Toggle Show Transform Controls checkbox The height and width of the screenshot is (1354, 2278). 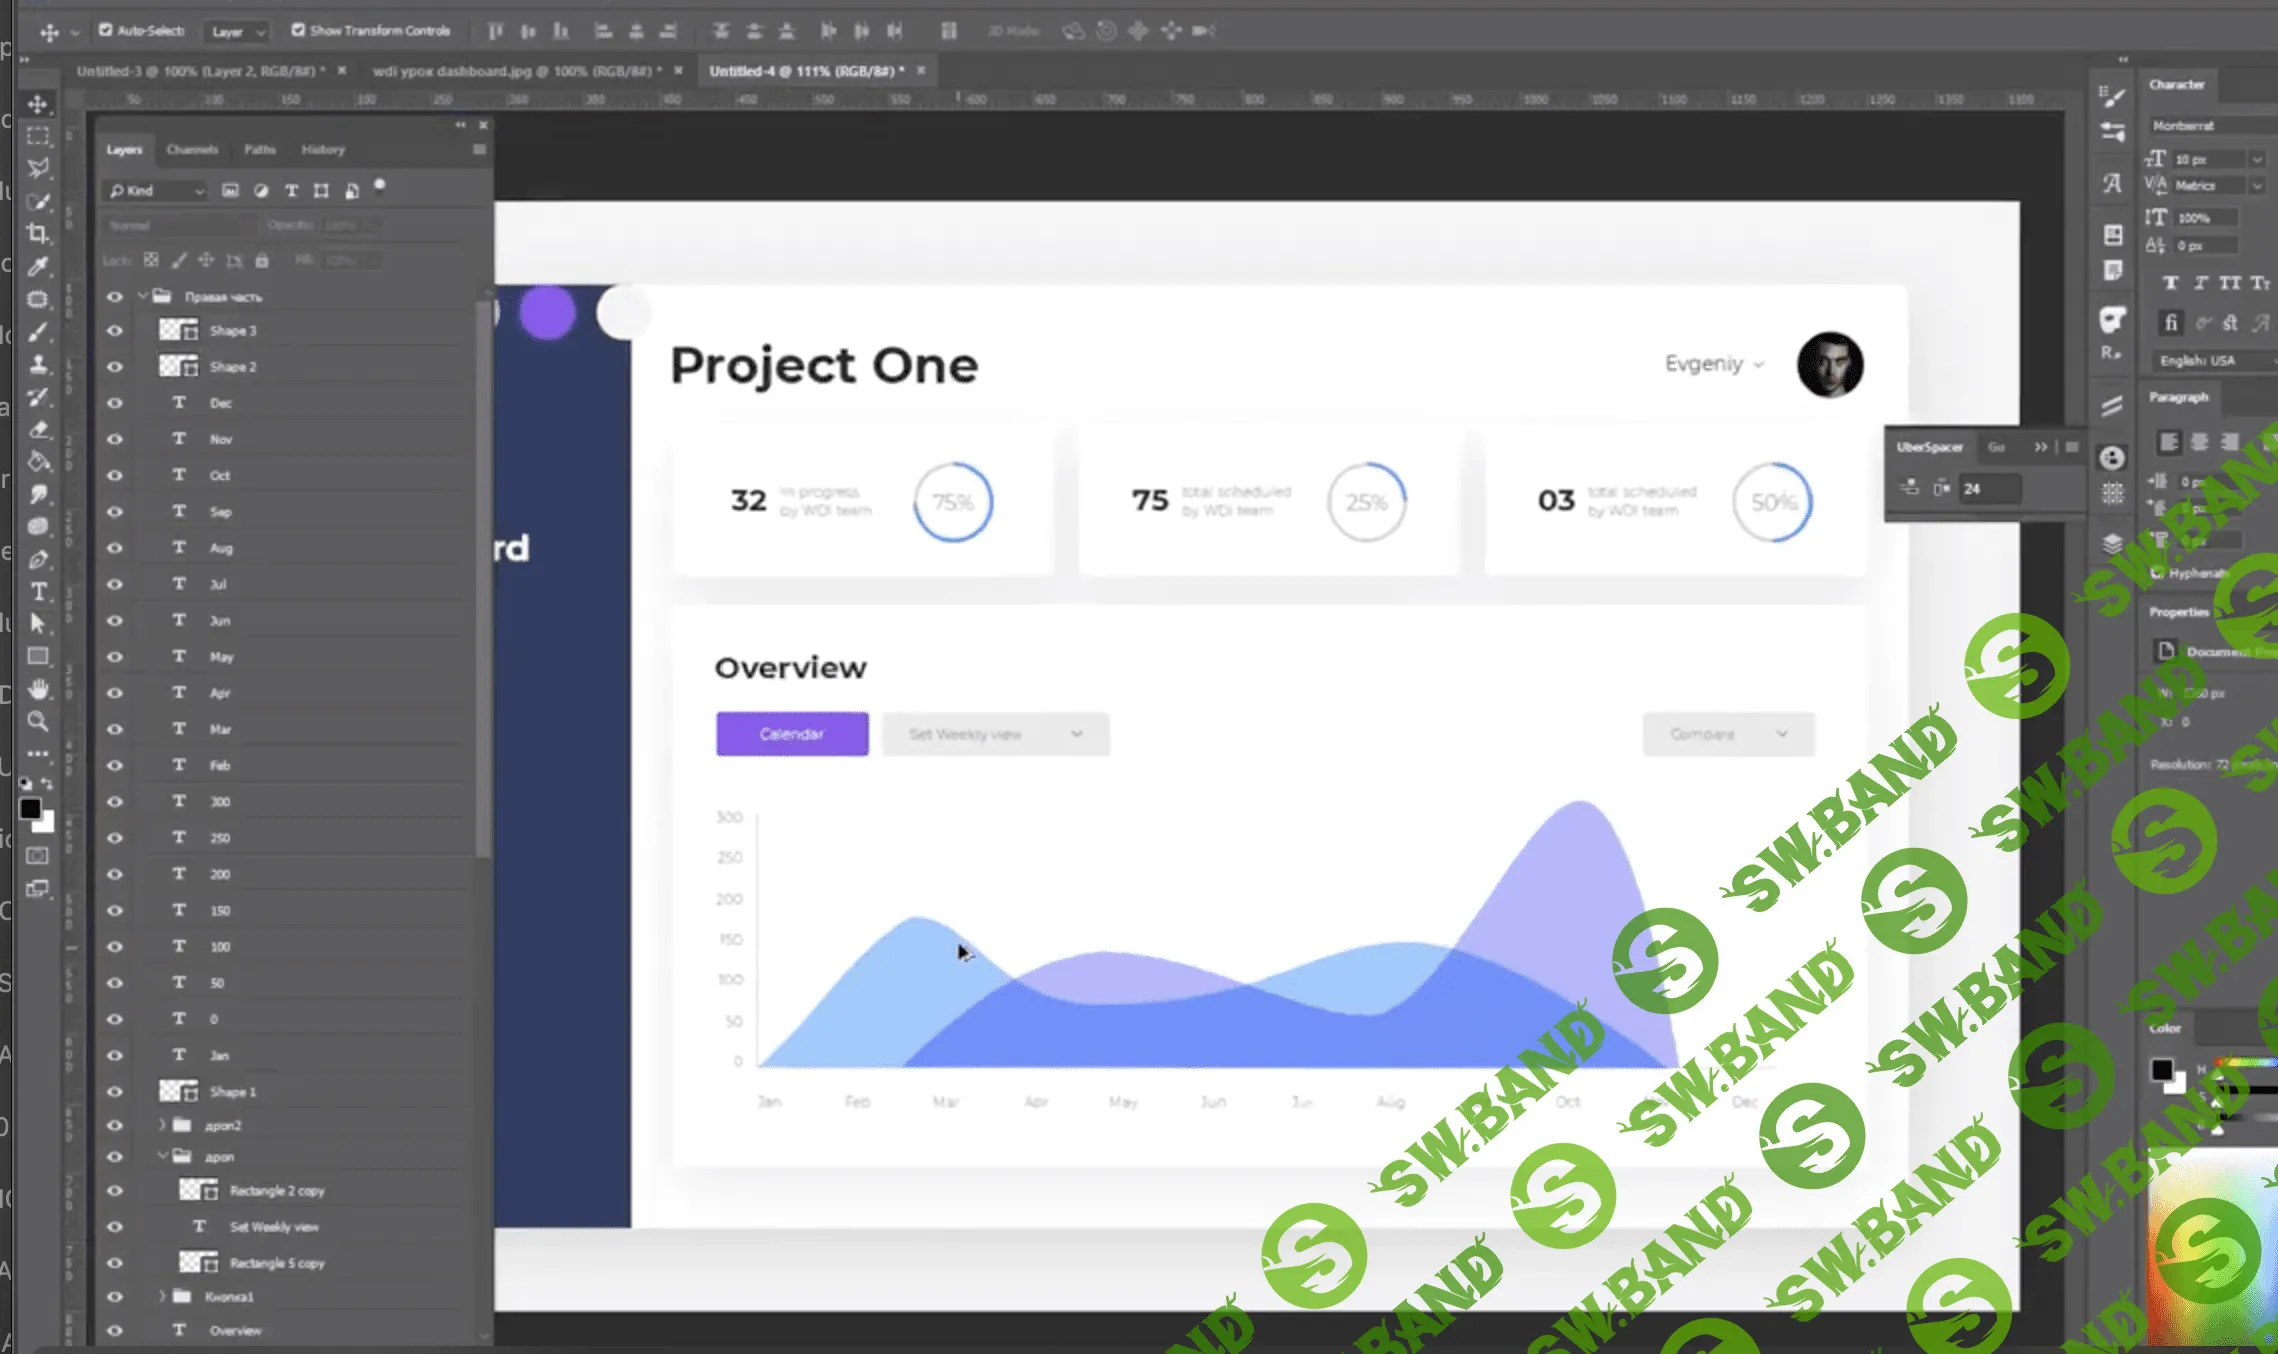click(x=298, y=30)
